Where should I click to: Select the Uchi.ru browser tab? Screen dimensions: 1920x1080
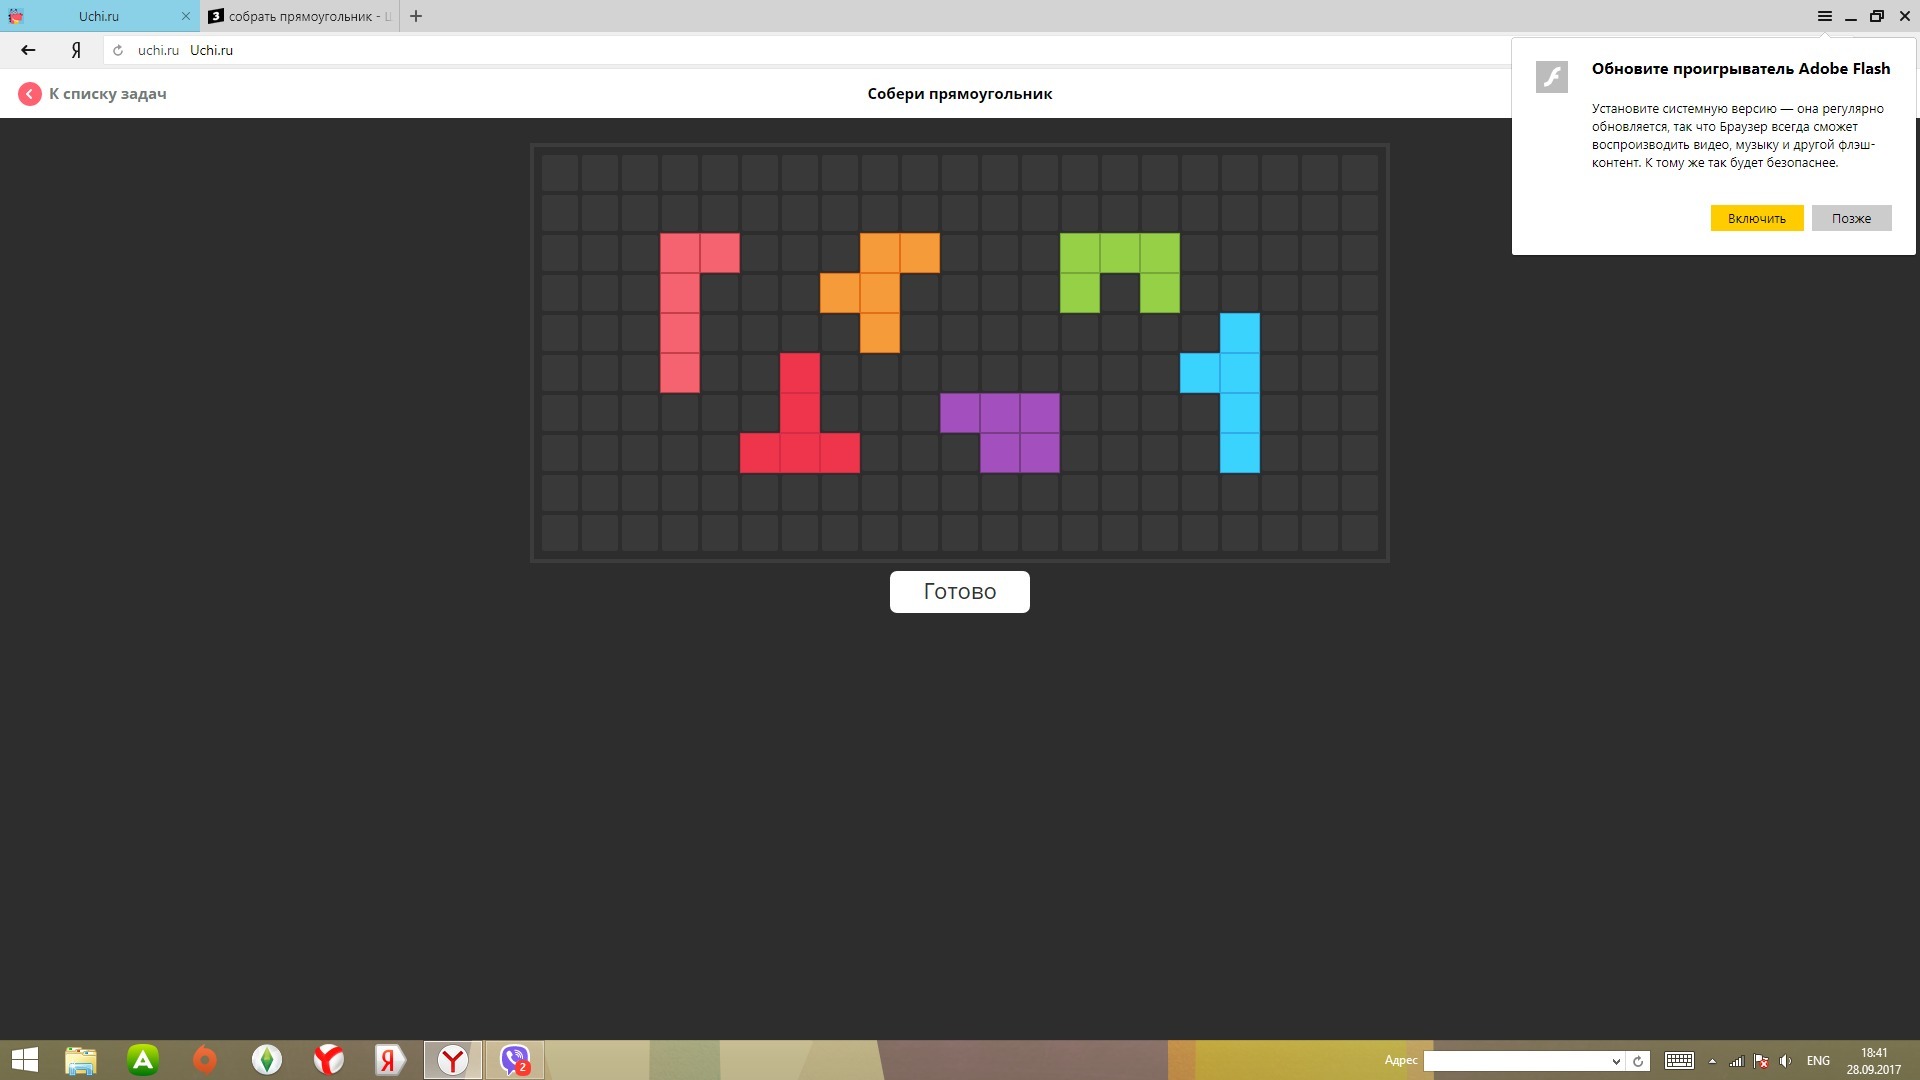coord(99,16)
